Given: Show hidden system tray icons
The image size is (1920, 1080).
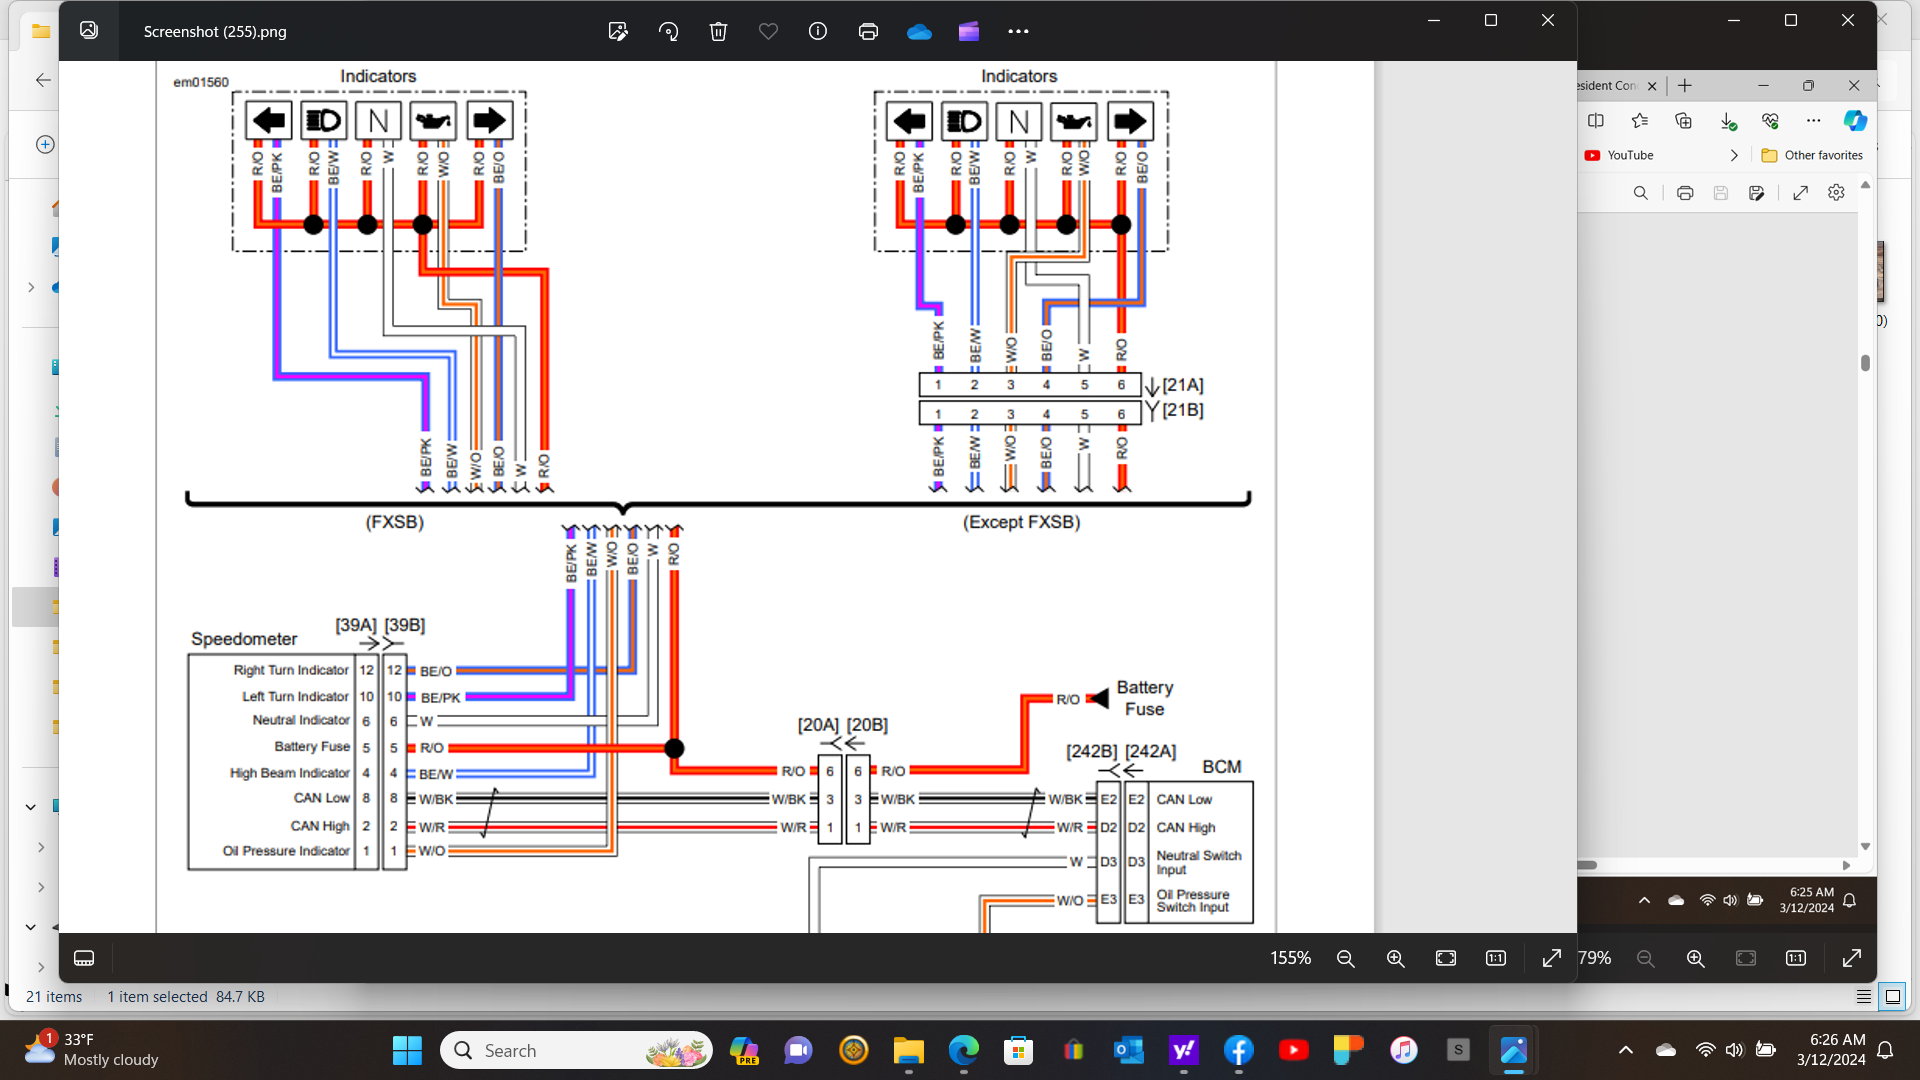Looking at the screenshot, I should (x=1626, y=1050).
